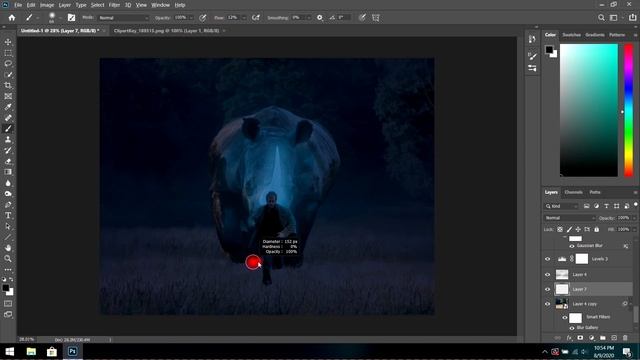Viewport: 640px width, 360px height.
Task: Select the Eraser tool
Action: pos(8,161)
